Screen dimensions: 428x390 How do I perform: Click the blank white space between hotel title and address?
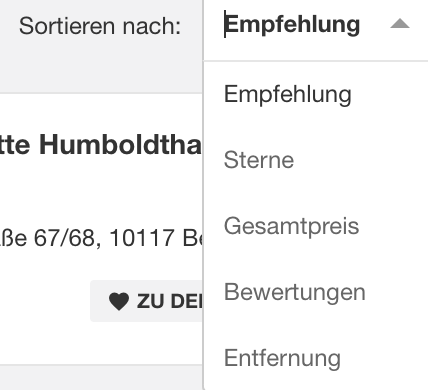point(100,192)
